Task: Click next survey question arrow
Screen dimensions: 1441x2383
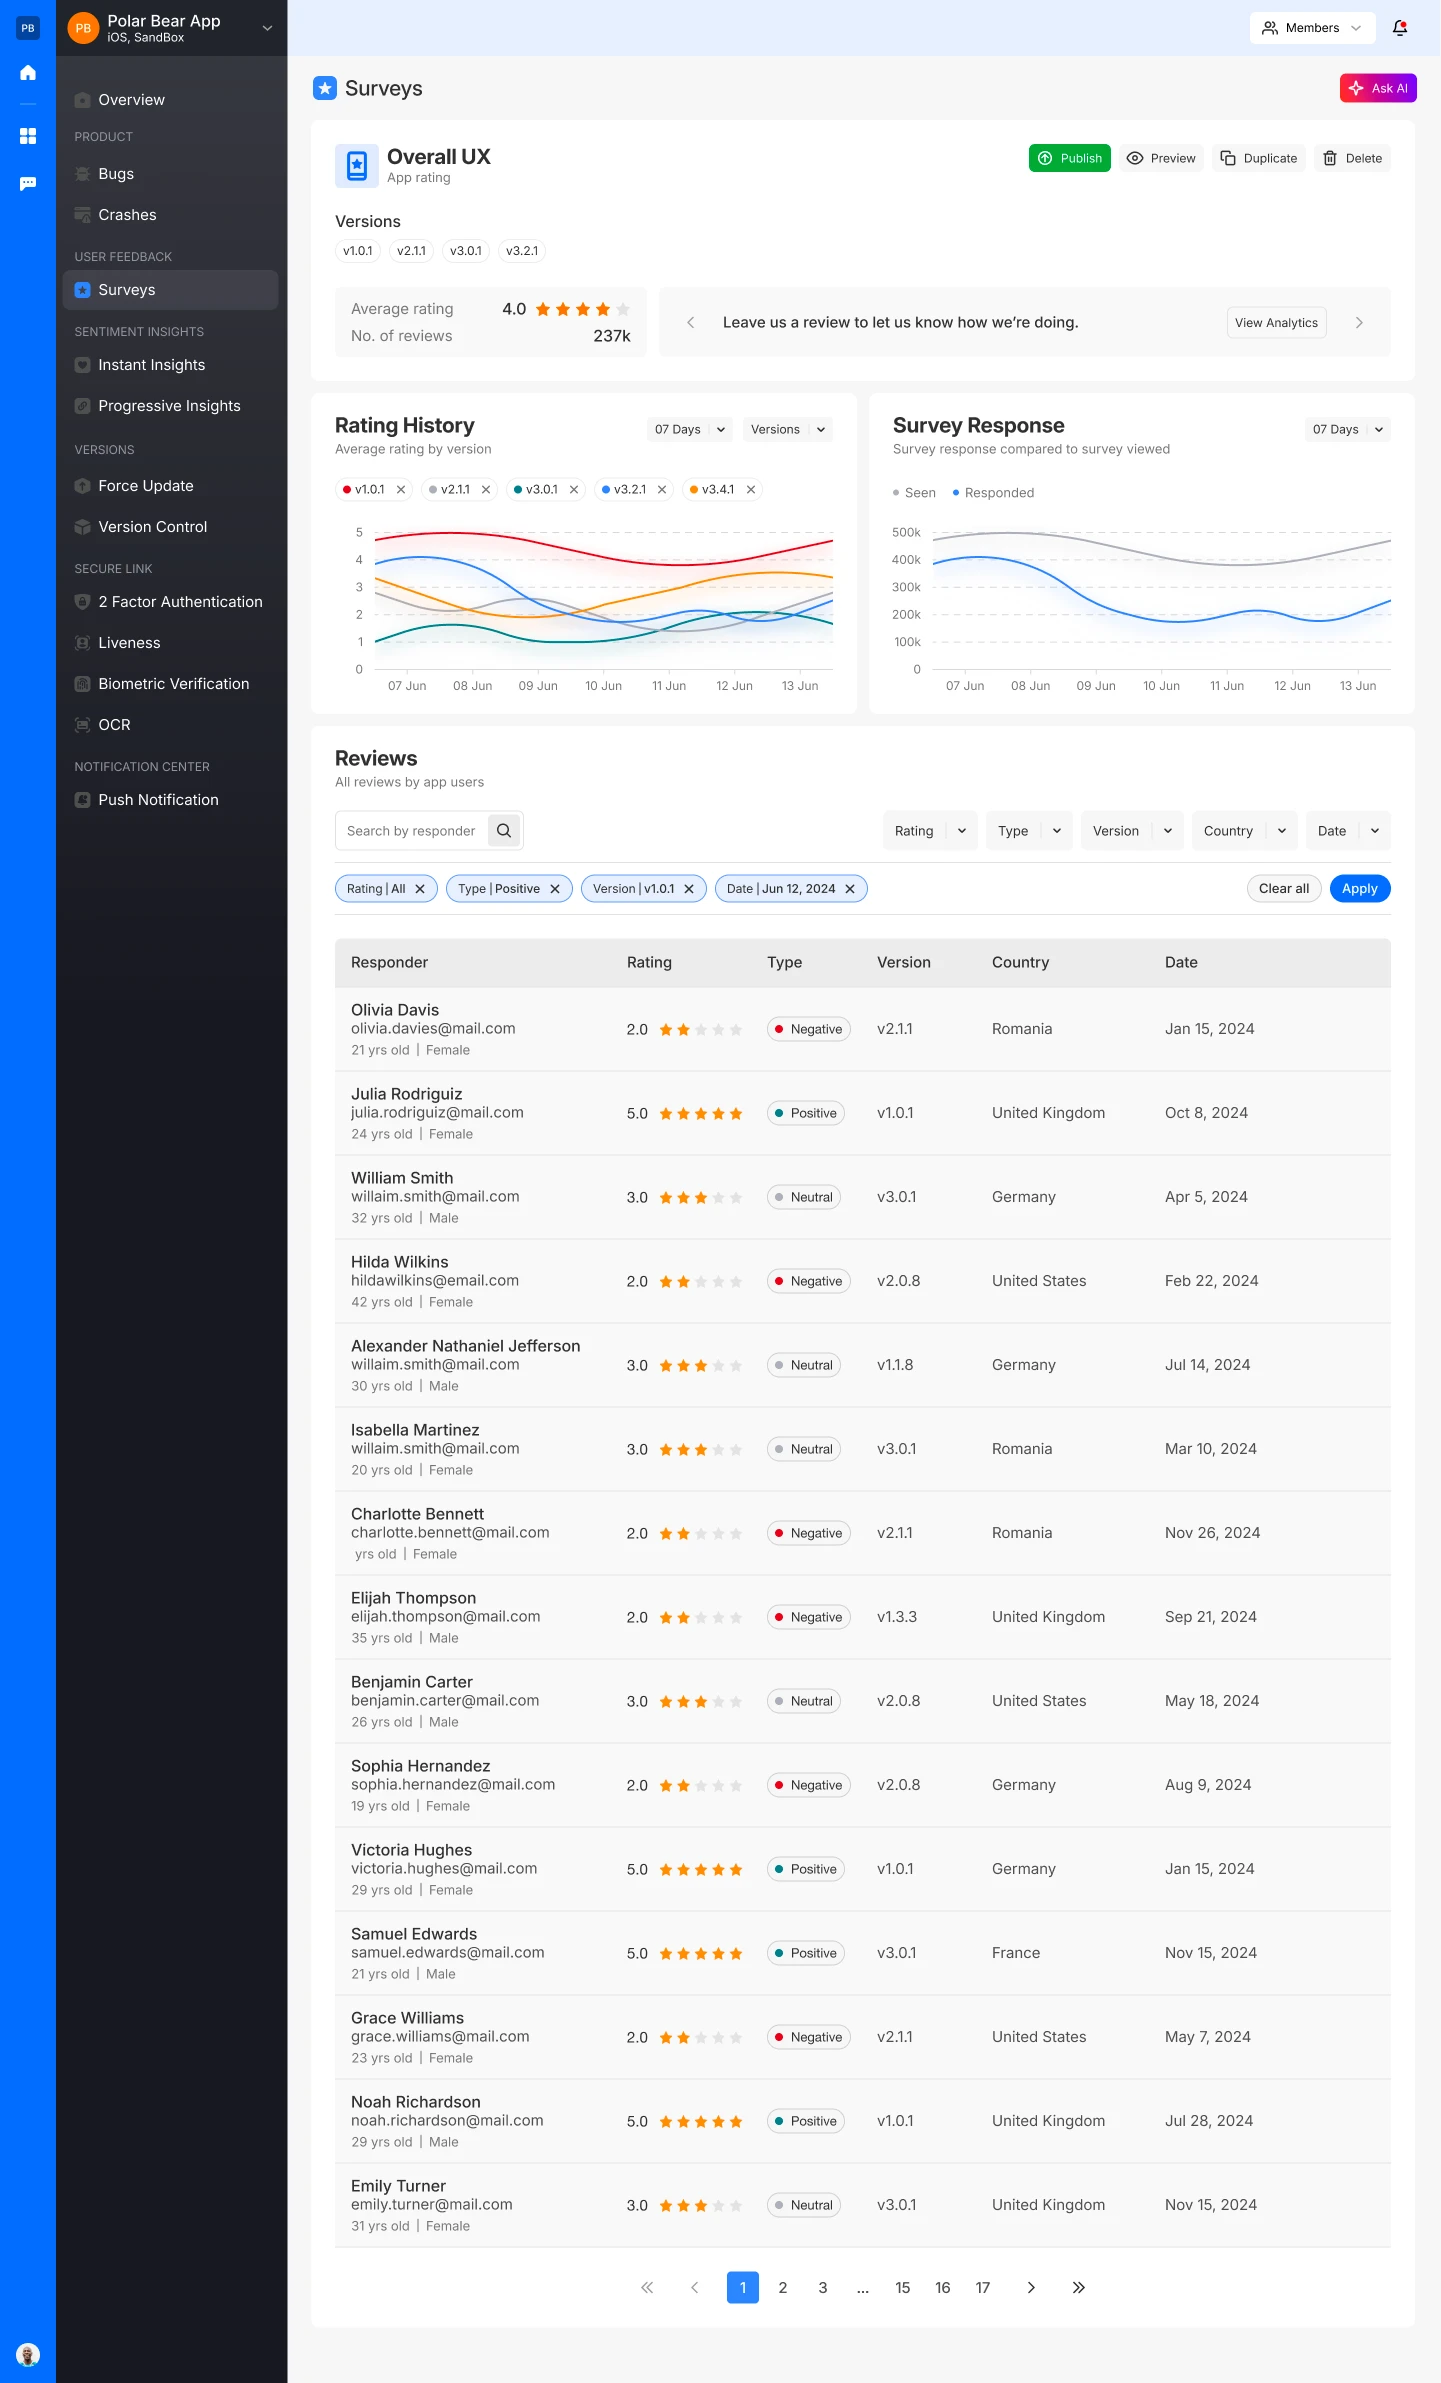Action: tap(1358, 322)
